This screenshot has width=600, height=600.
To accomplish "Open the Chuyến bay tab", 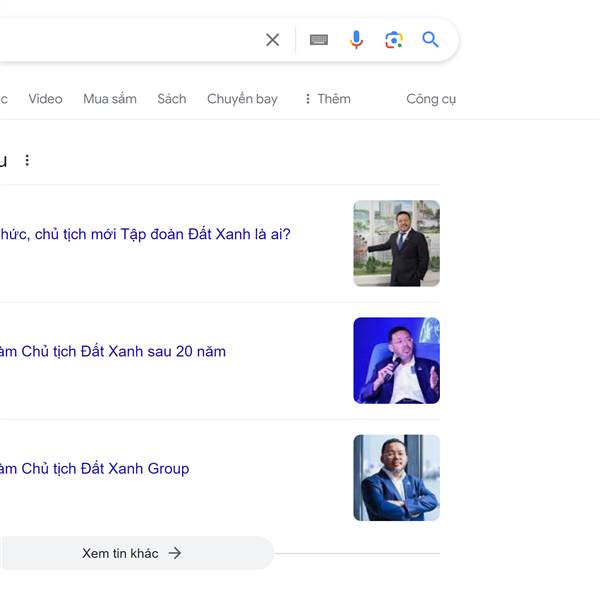I will point(242,99).
